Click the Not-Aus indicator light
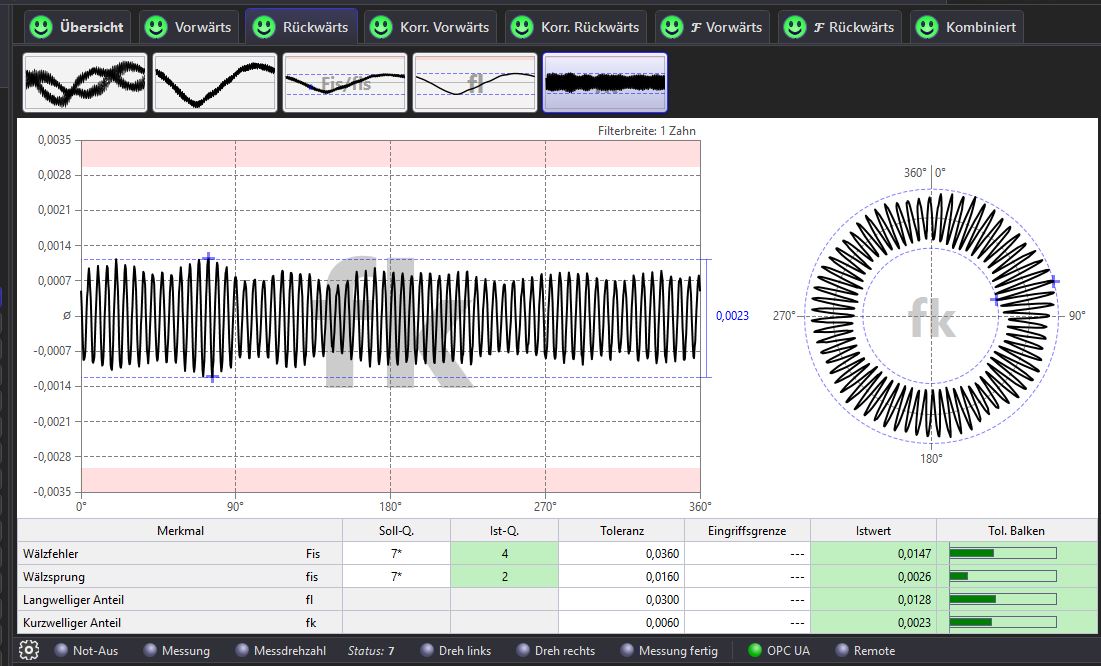Screen dimensions: 1101x666 (62, 650)
